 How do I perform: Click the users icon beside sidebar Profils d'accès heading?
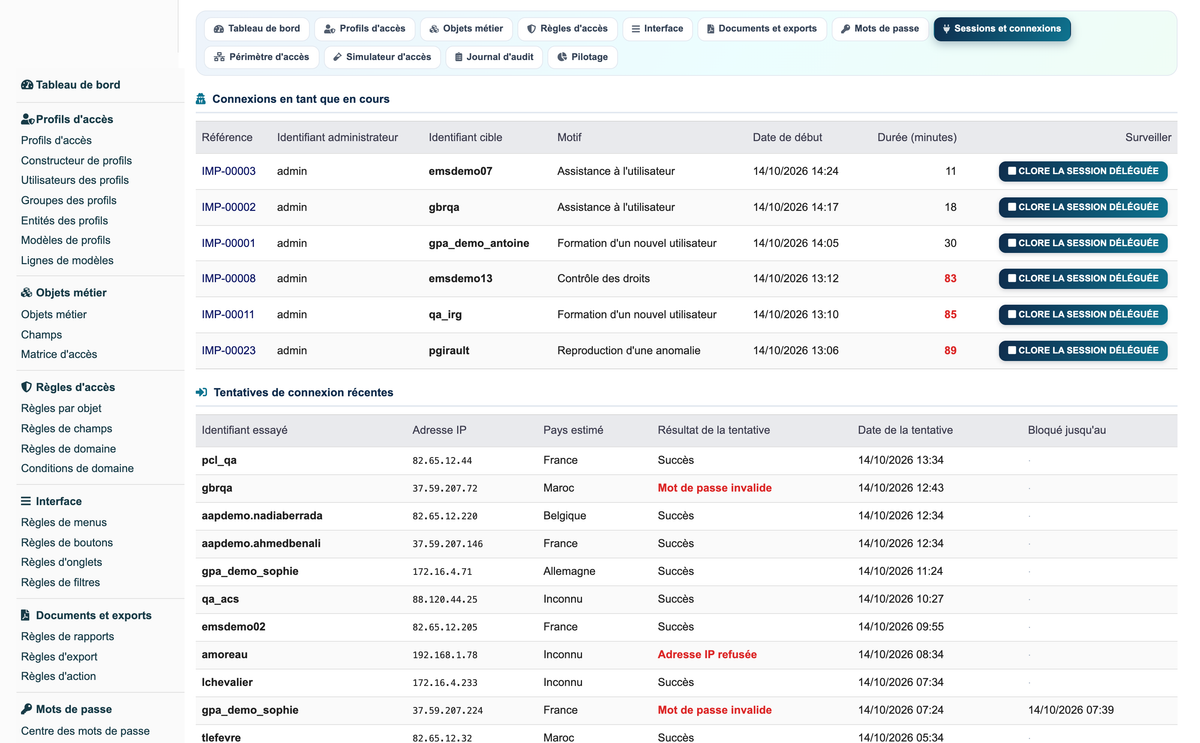28,119
